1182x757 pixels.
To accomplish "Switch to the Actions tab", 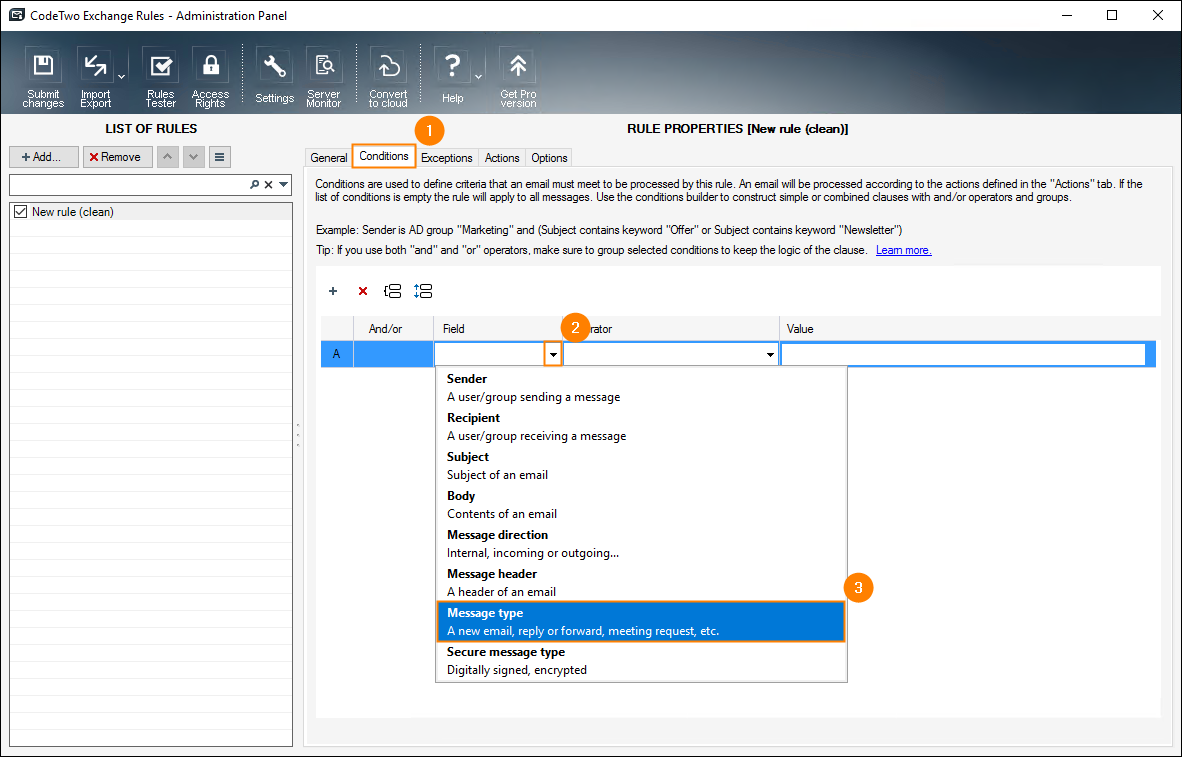I will pos(502,158).
